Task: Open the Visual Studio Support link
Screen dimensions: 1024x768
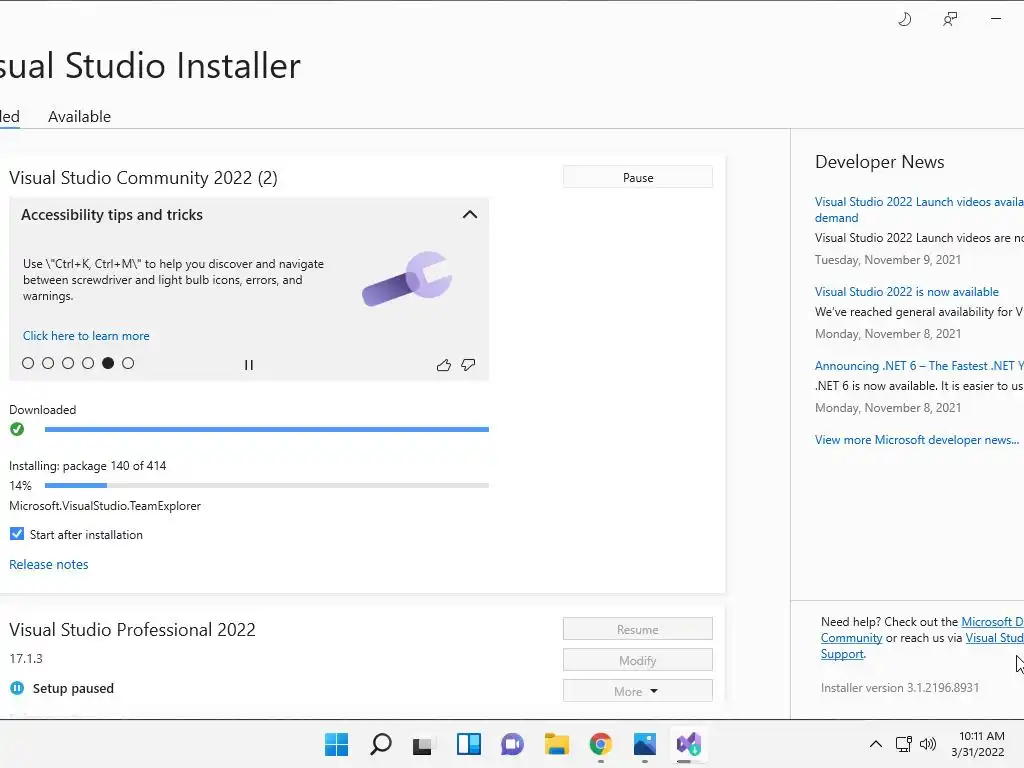Action: click(995, 638)
